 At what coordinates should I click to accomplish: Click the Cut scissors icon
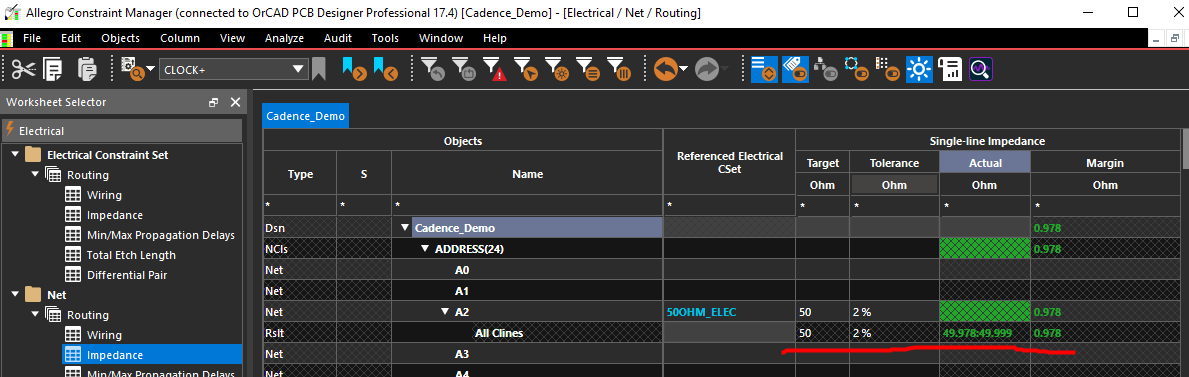[x=24, y=69]
